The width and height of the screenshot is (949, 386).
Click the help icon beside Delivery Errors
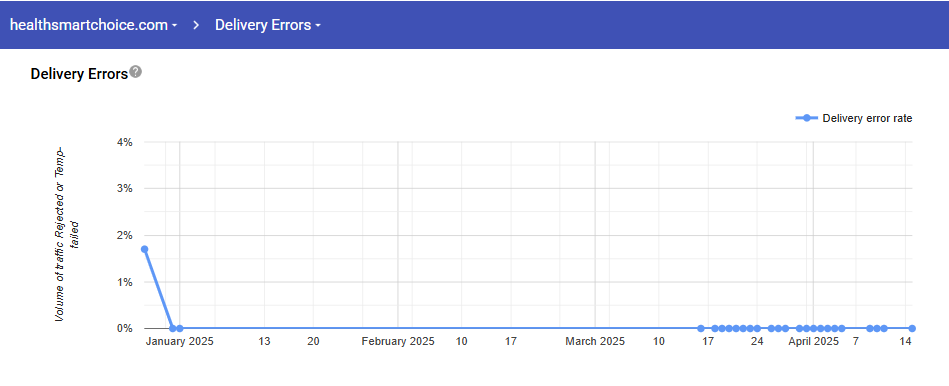pos(136,73)
